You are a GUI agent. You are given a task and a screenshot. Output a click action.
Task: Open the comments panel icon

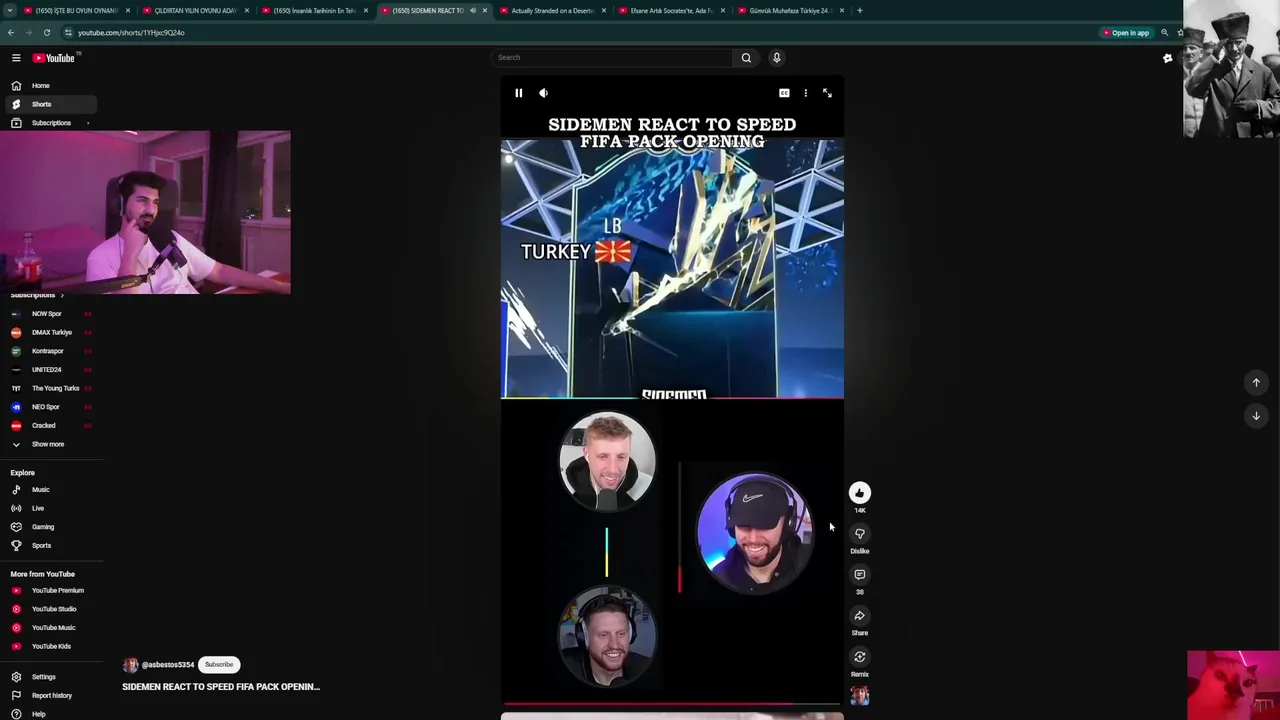pyautogui.click(x=860, y=575)
